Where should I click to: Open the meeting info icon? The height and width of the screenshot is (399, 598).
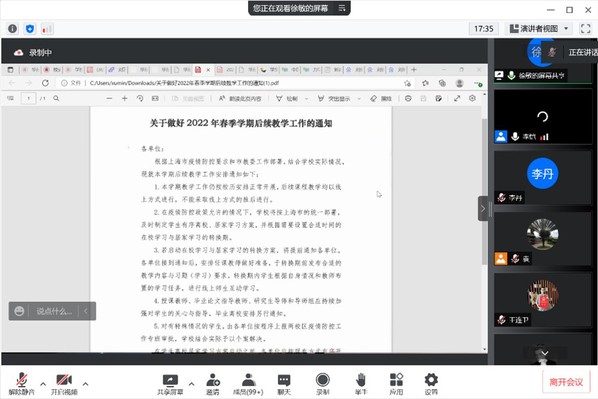[12, 29]
